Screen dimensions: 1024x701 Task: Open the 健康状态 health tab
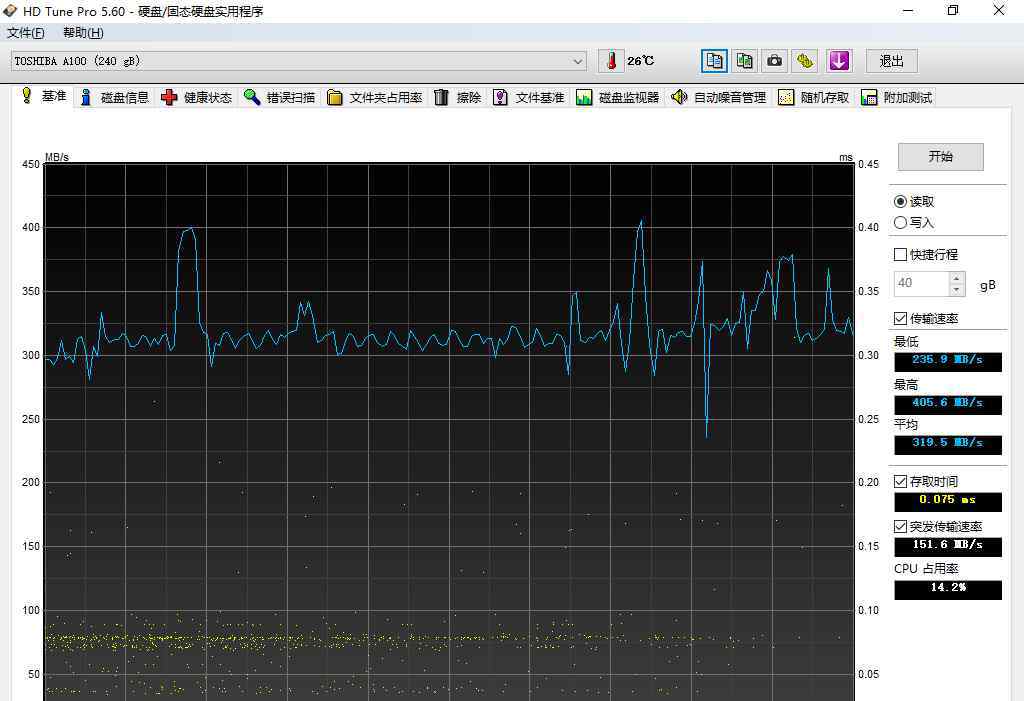[197, 98]
